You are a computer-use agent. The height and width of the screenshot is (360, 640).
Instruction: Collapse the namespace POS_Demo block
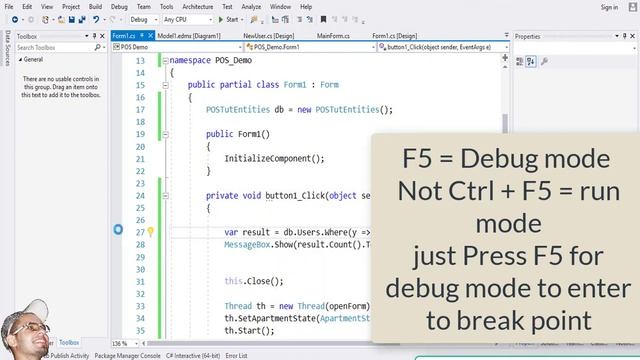coord(165,61)
